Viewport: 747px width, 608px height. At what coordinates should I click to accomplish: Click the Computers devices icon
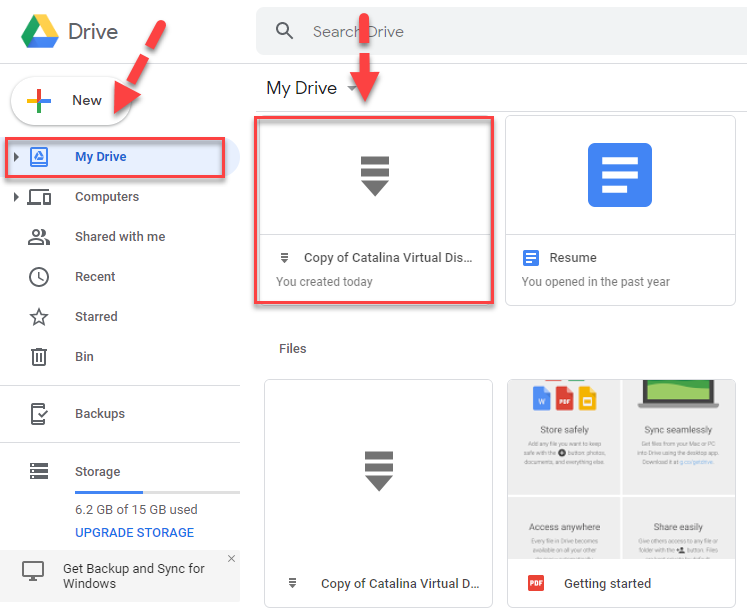[x=39, y=197]
